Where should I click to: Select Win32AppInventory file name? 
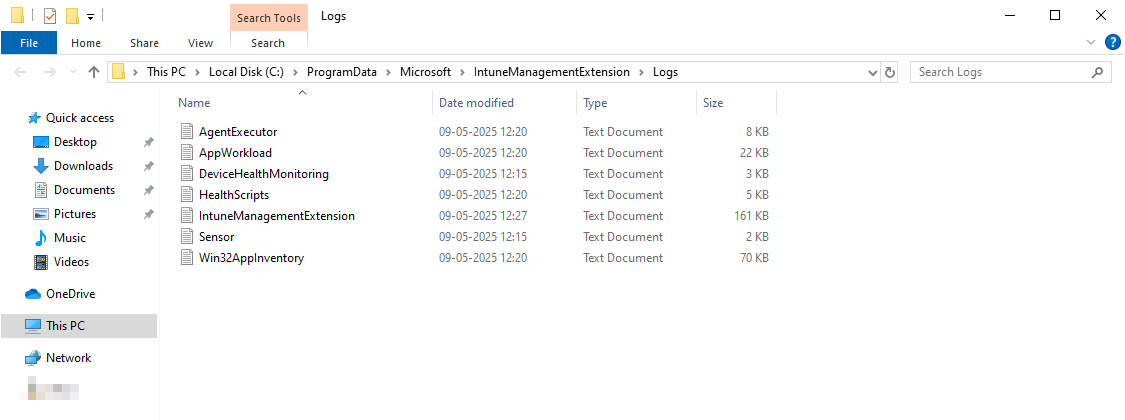(x=251, y=258)
